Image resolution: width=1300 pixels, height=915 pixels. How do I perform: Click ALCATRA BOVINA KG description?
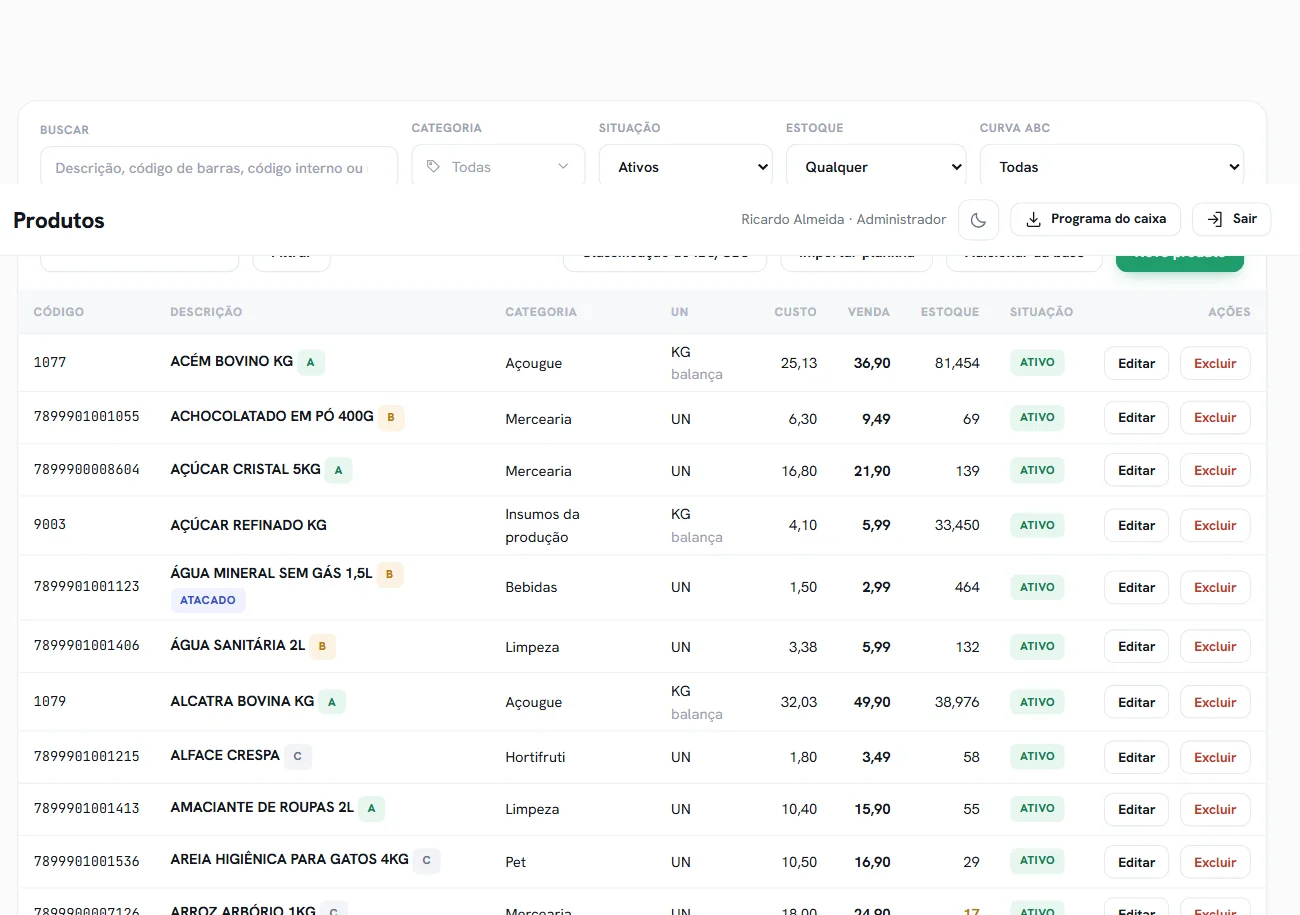242,701
